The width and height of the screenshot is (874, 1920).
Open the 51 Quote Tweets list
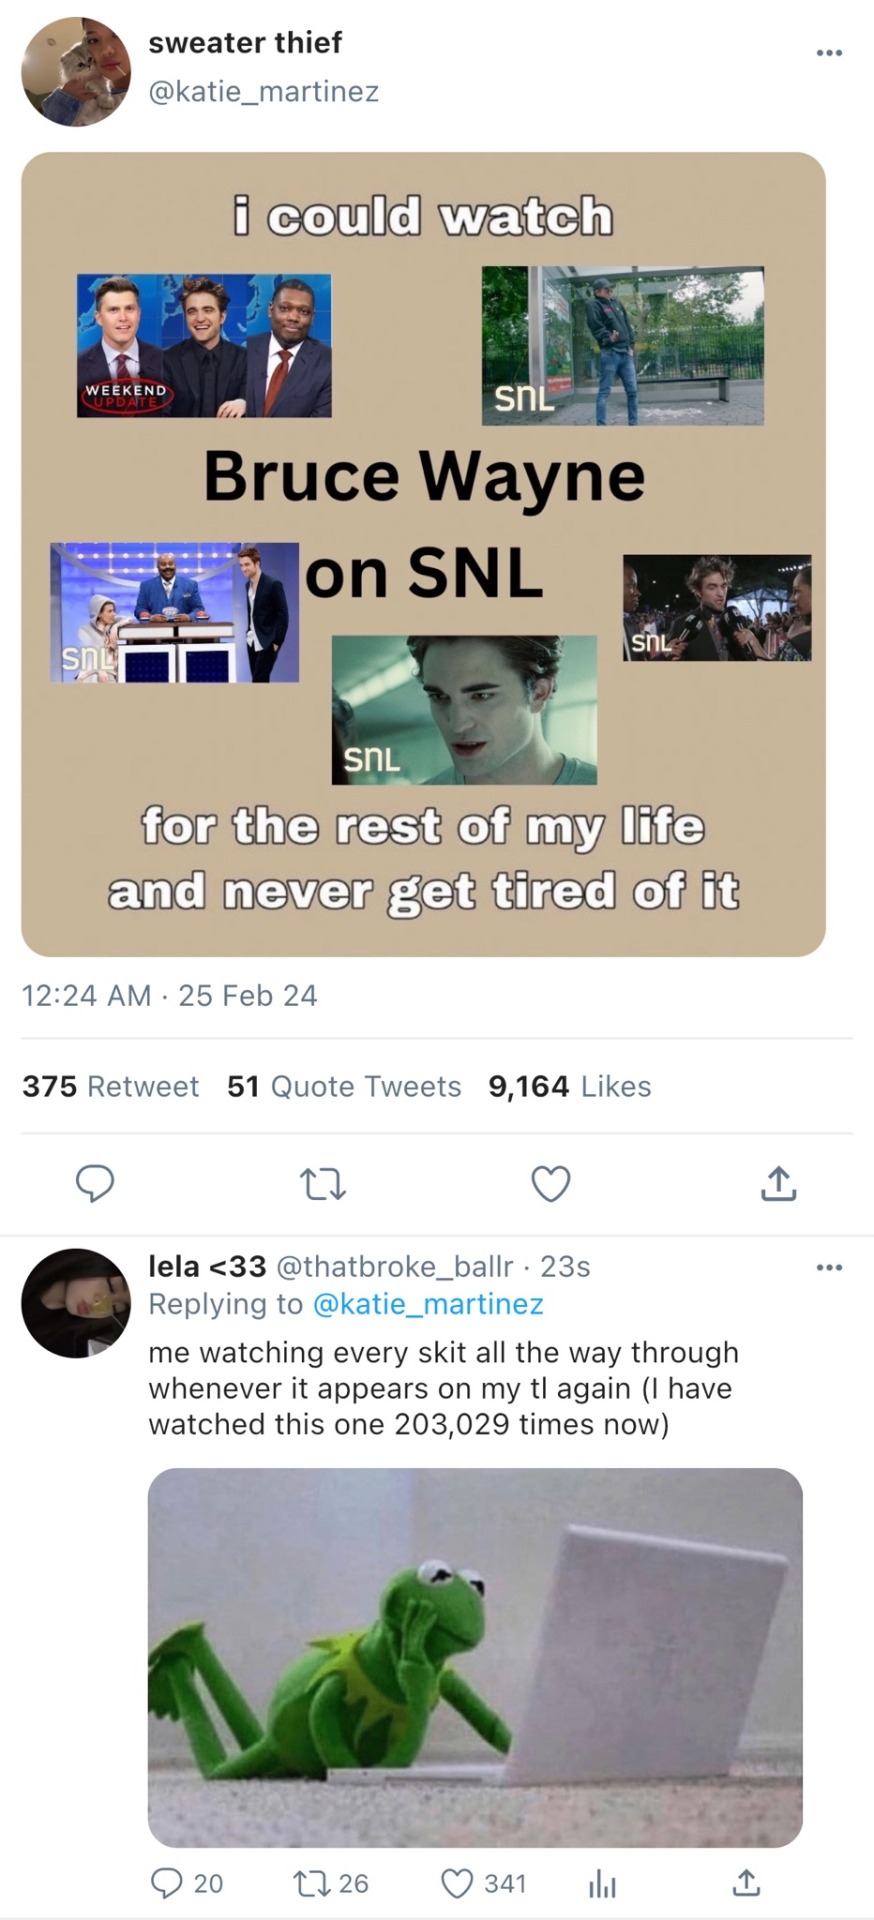(x=344, y=1087)
